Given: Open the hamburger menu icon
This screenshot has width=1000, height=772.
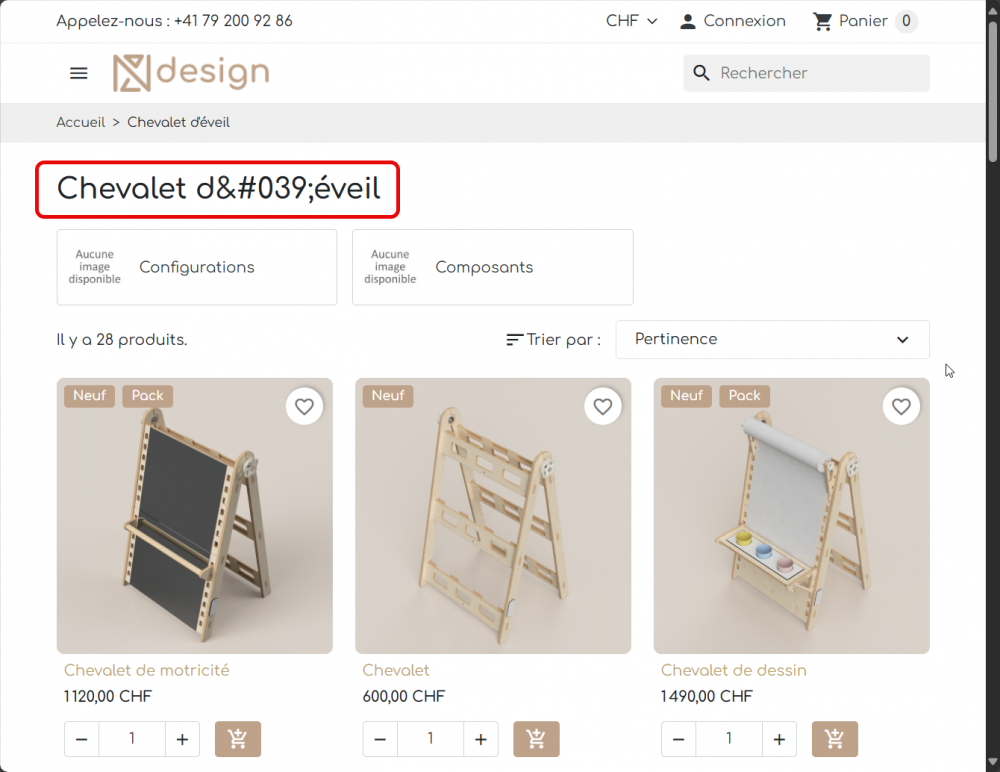Looking at the screenshot, I should pyautogui.click(x=78, y=73).
